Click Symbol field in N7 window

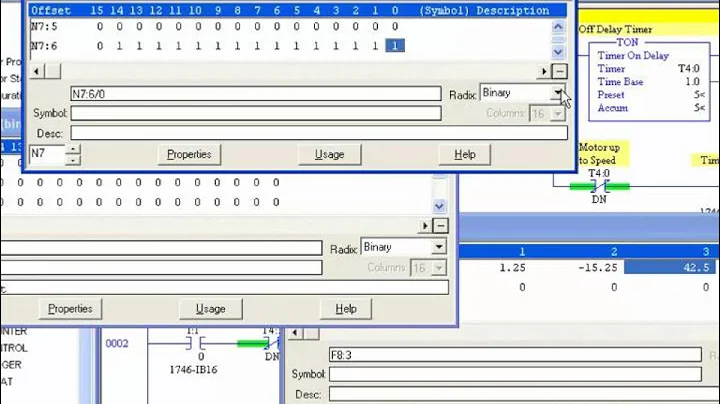(256, 113)
